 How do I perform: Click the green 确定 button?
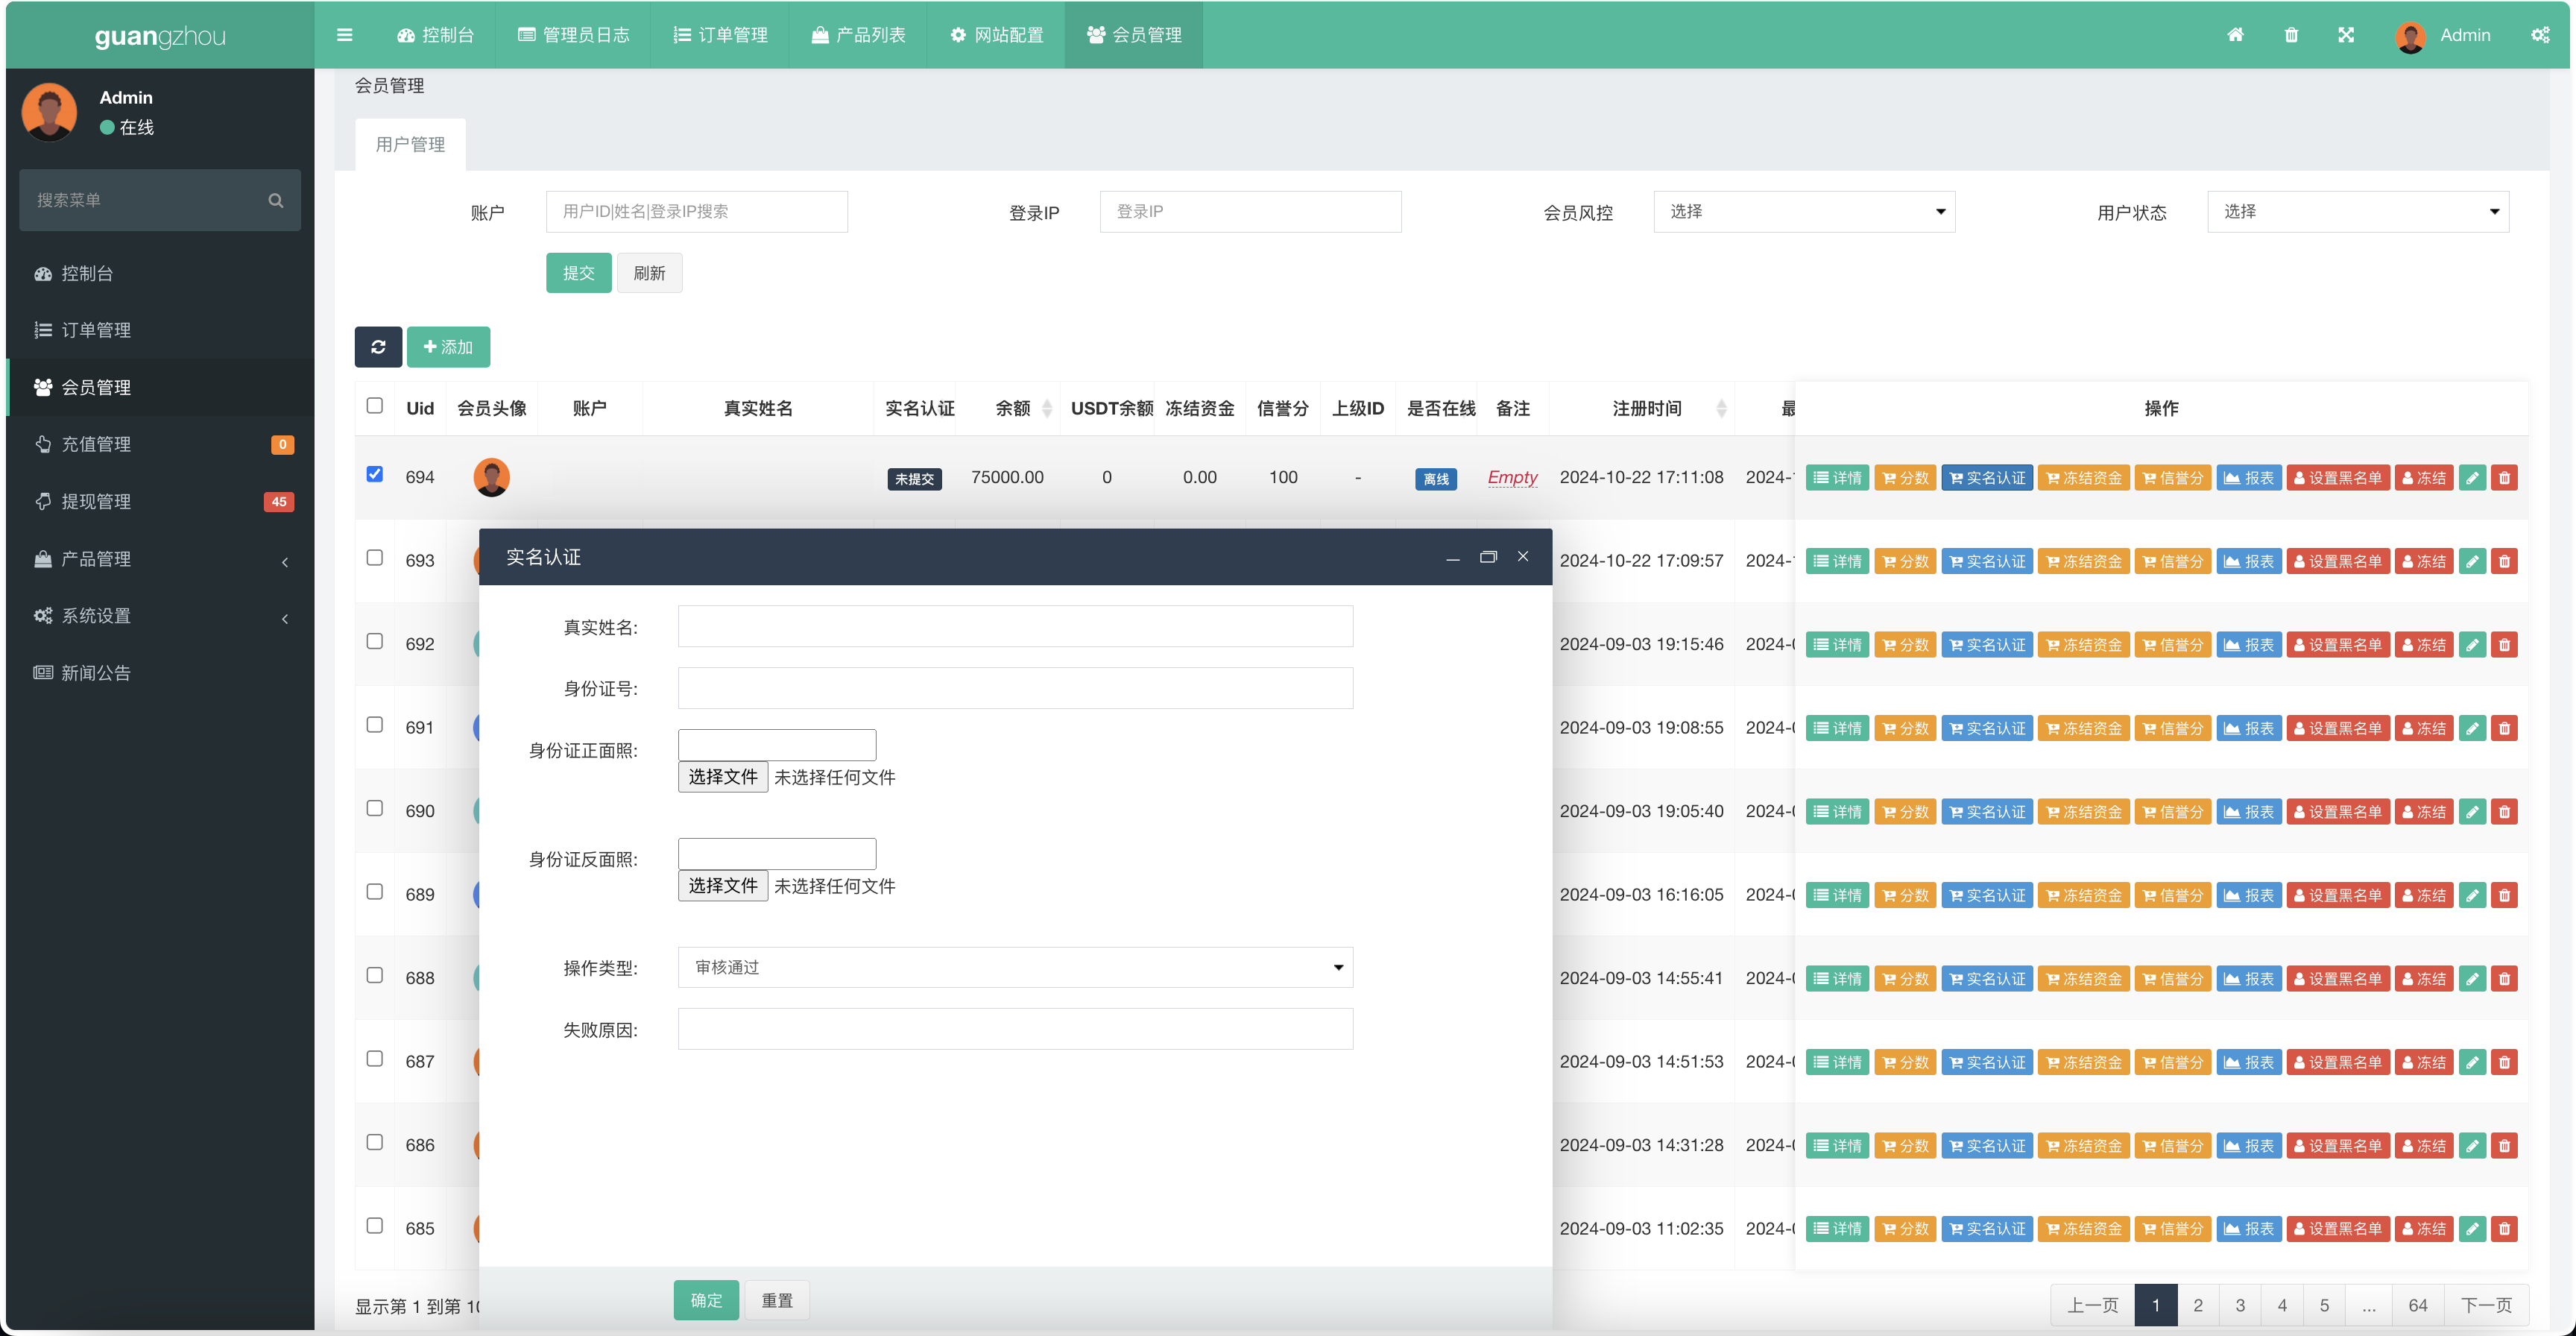point(706,1300)
